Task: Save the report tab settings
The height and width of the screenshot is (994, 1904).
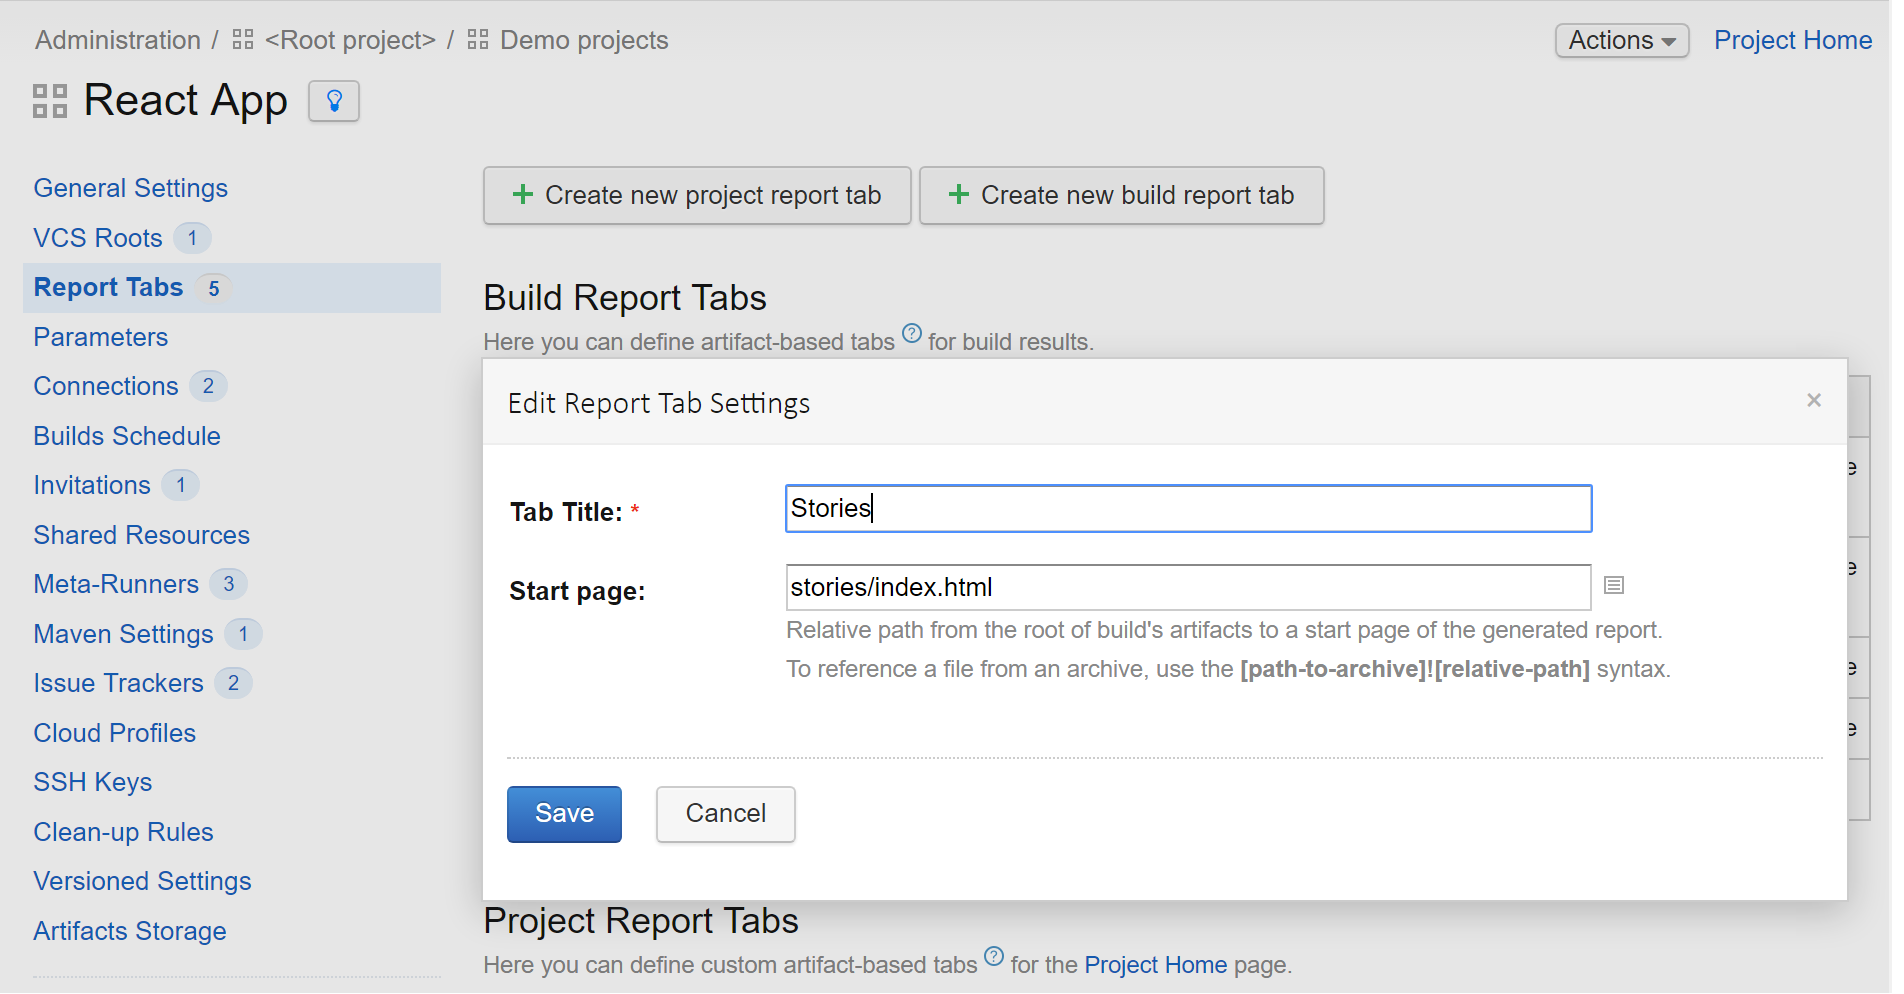Action: click(564, 814)
